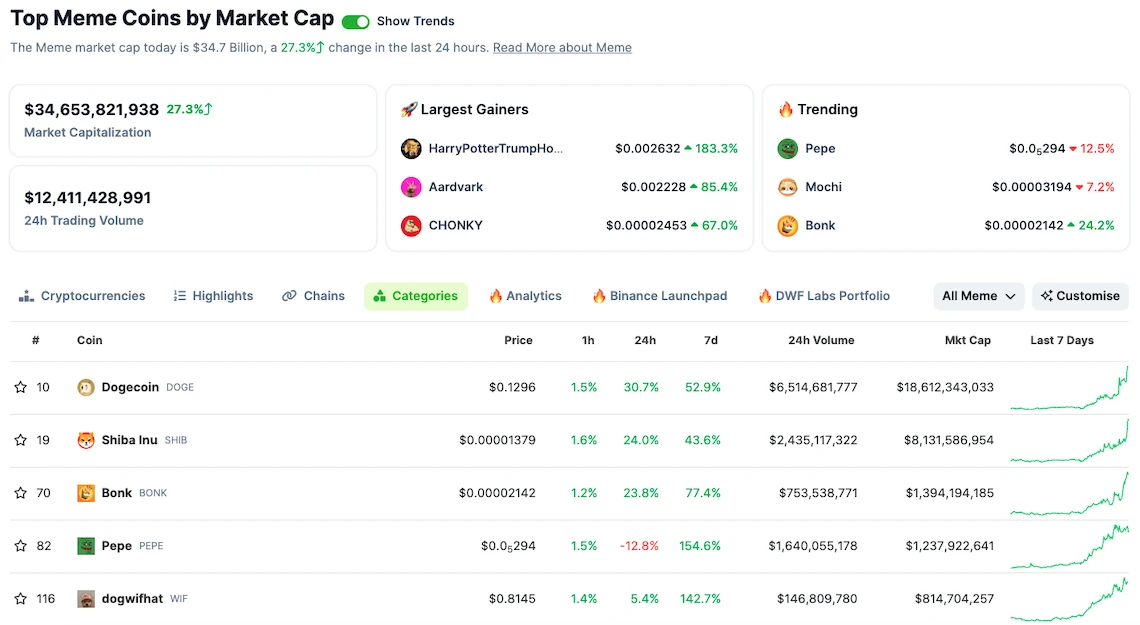Open the dogwifhat coin link

[x=132, y=599]
